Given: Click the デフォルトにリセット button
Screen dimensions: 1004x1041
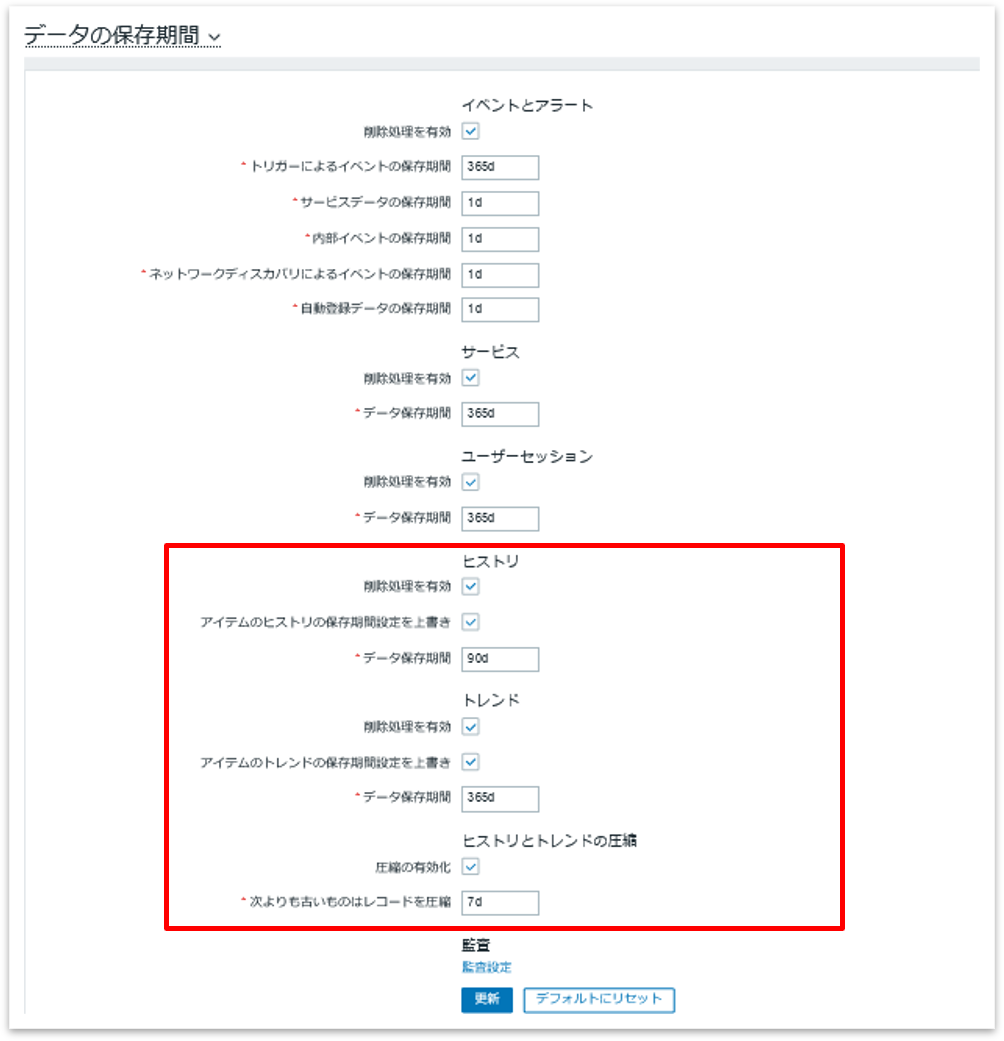Looking at the screenshot, I should click(x=599, y=1000).
